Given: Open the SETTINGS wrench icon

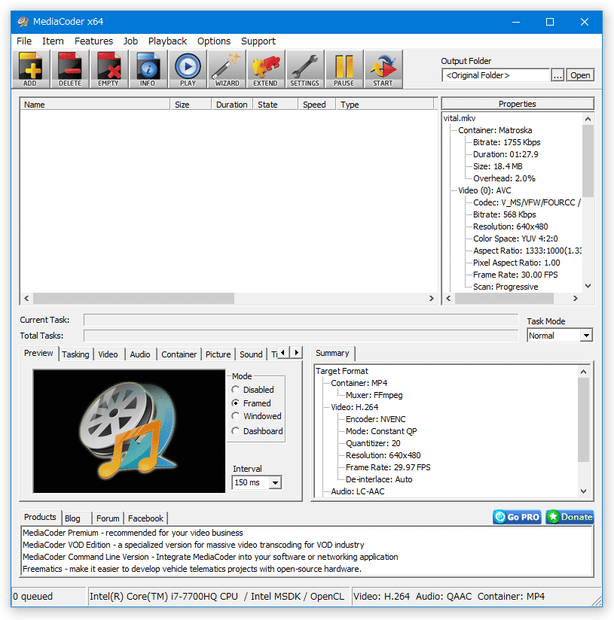Looking at the screenshot, I should click(x=305, y=69).
